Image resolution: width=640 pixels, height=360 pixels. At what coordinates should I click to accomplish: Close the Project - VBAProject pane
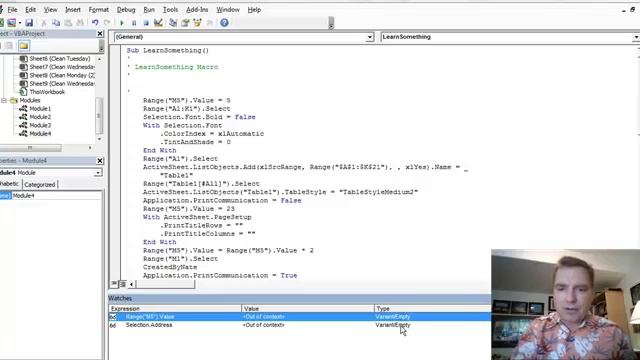tap(100, 34)
